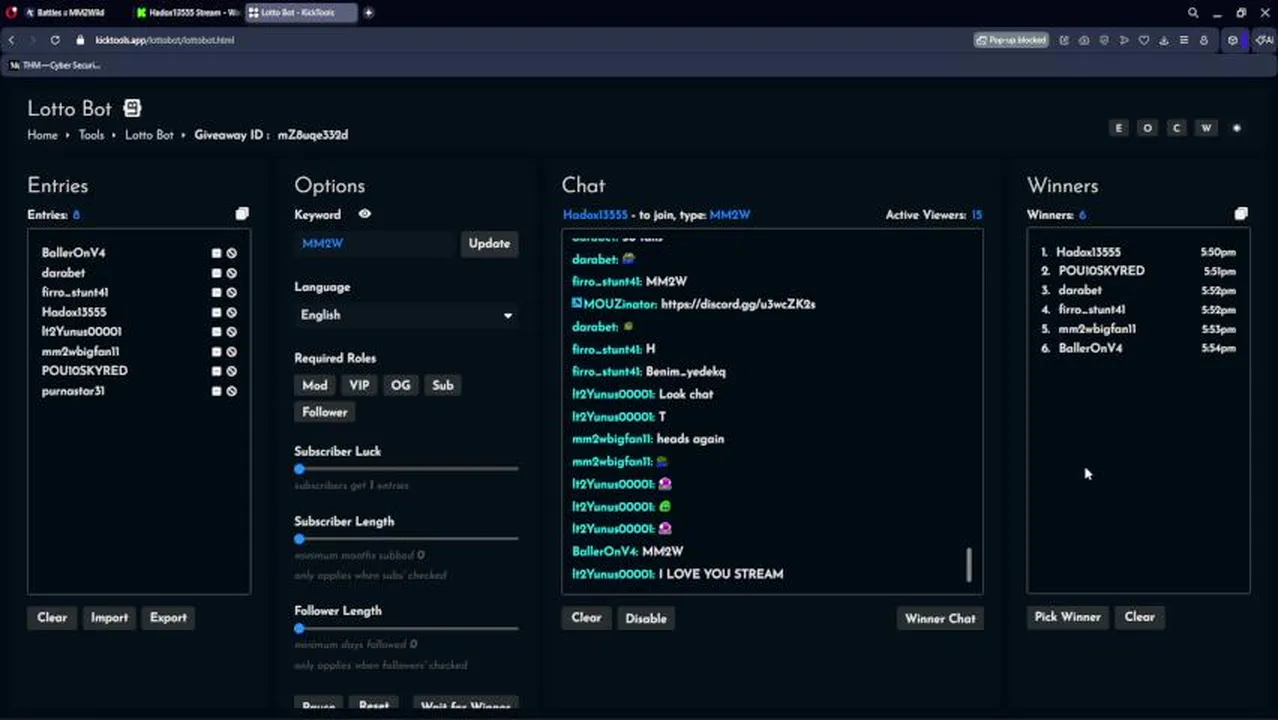This screenshot has height=720, width=1278.
Task: Ban POU10SKYRED from entries
Action: coord(231,371)
